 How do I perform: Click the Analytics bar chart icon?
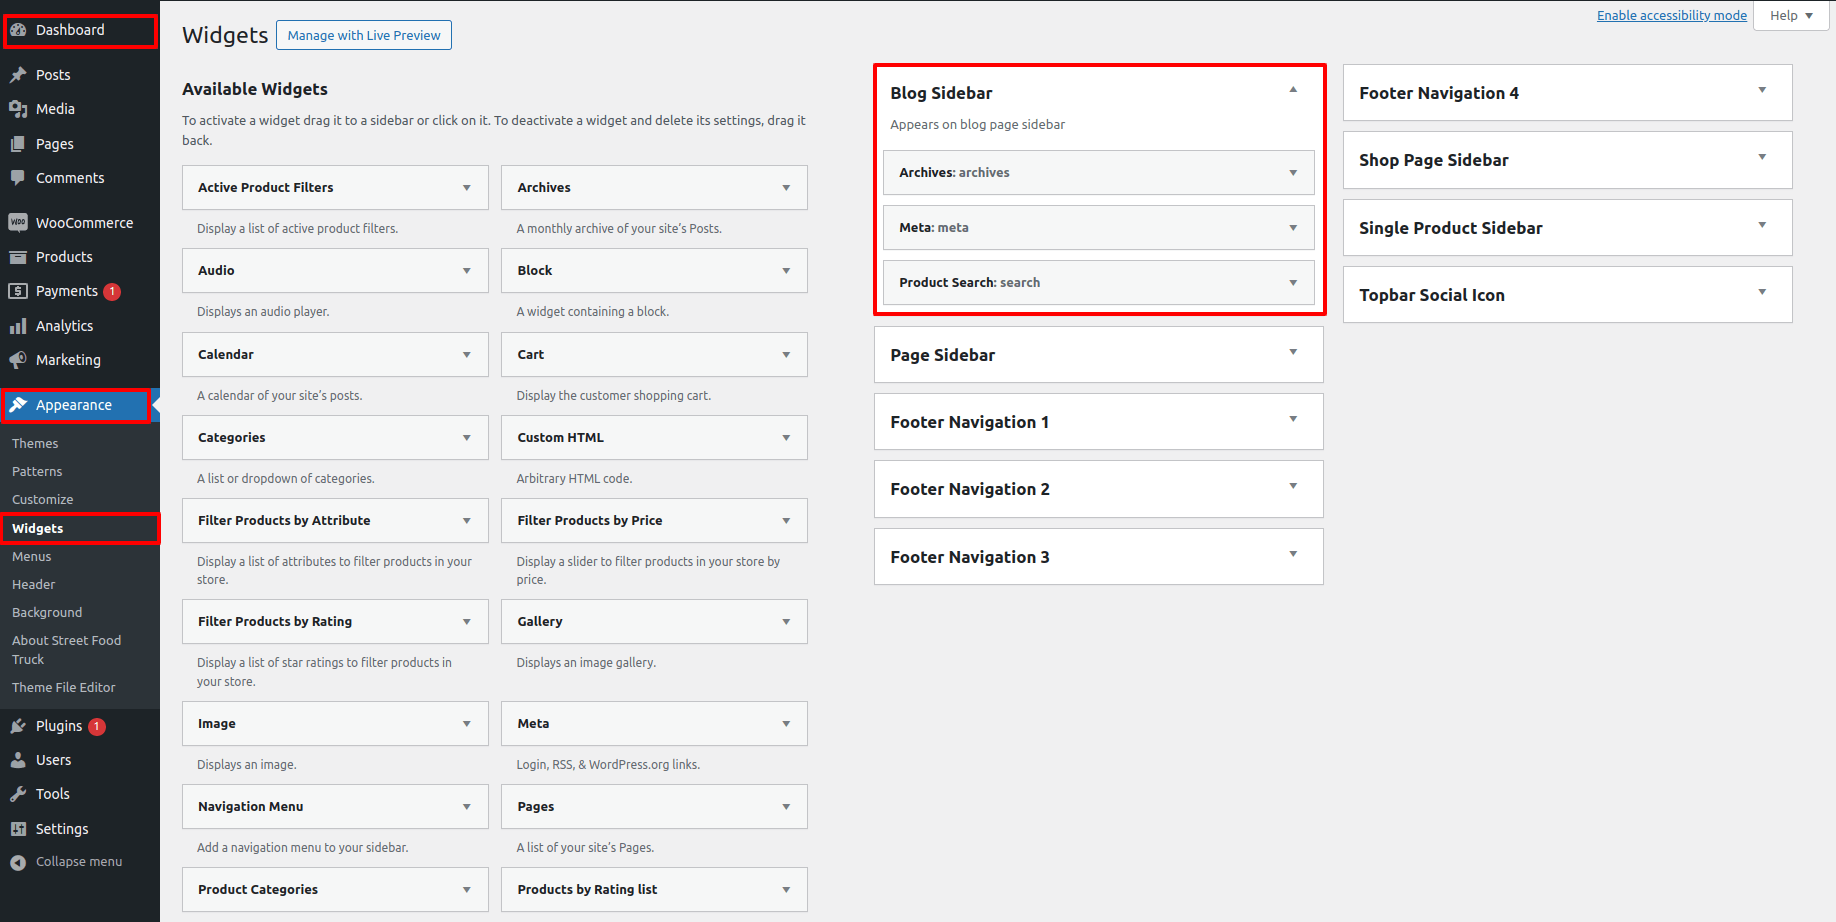[x=18, y=326]
